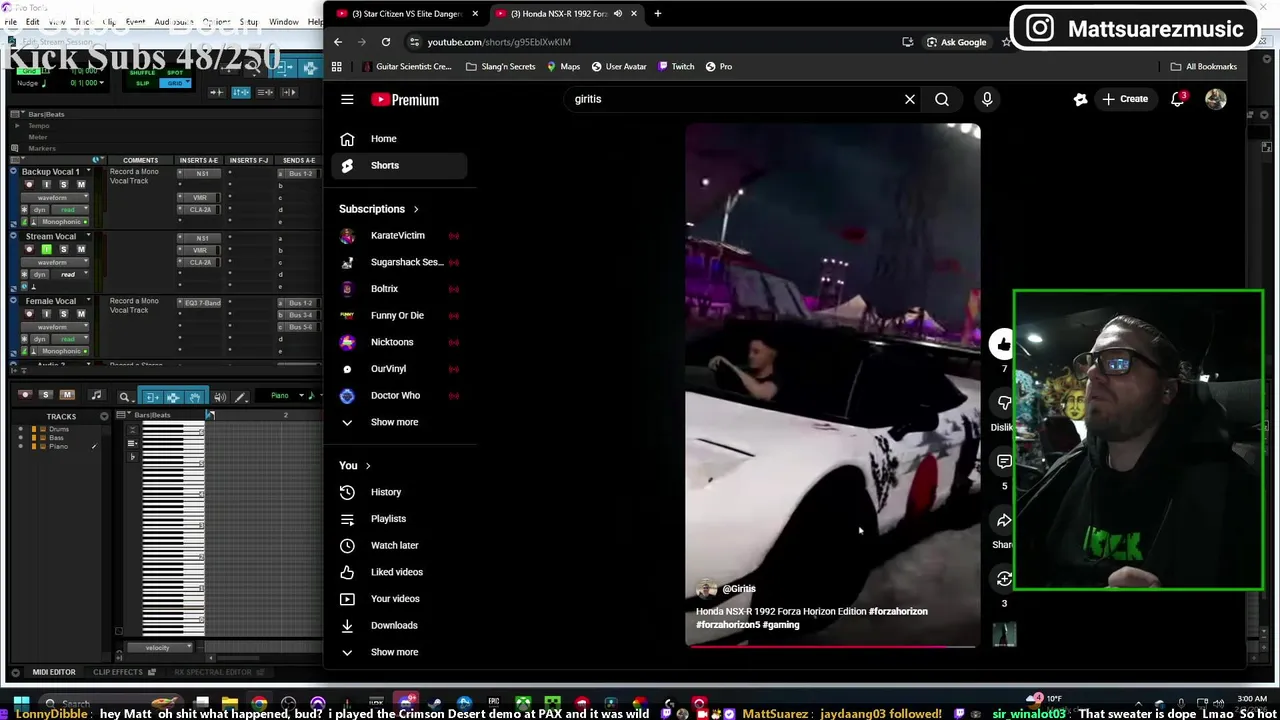The width and height of the screenshot is (1280, 720).
Task: Select the MIDI Editor tab
Action: pyautogui.click(x=54, y=672)
